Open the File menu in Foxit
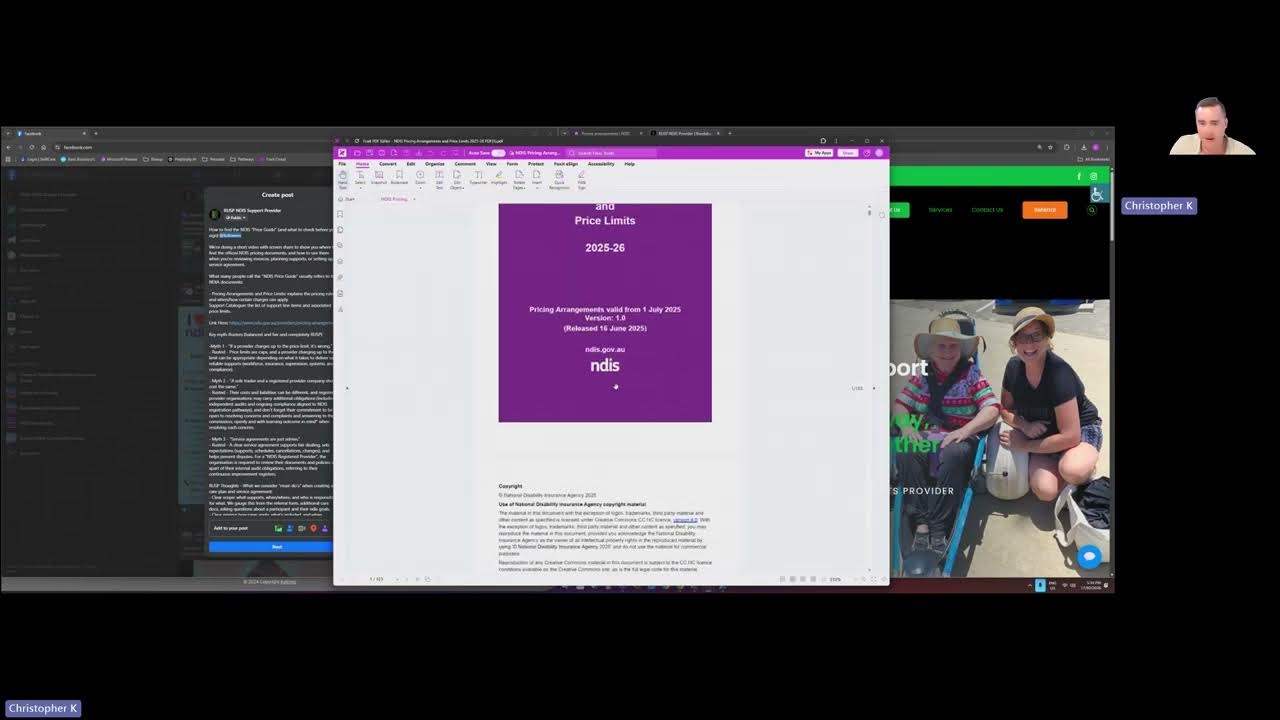This screenshot has height=720, width=1280. [x=342, y=164]
